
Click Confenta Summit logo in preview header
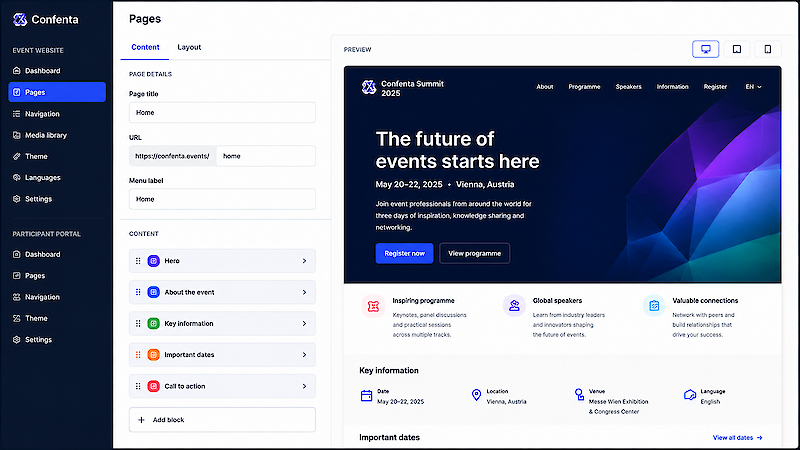click(x=369, y=88)
